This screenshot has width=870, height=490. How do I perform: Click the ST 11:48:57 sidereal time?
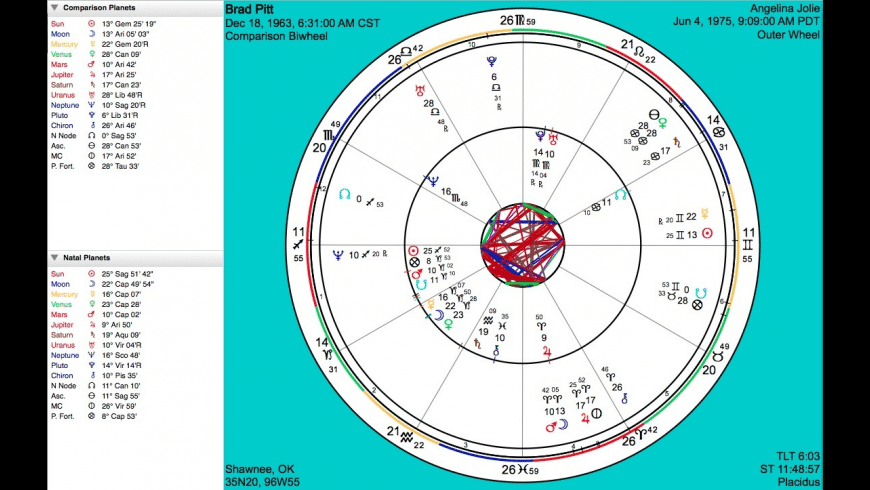(x=790, y=469)
